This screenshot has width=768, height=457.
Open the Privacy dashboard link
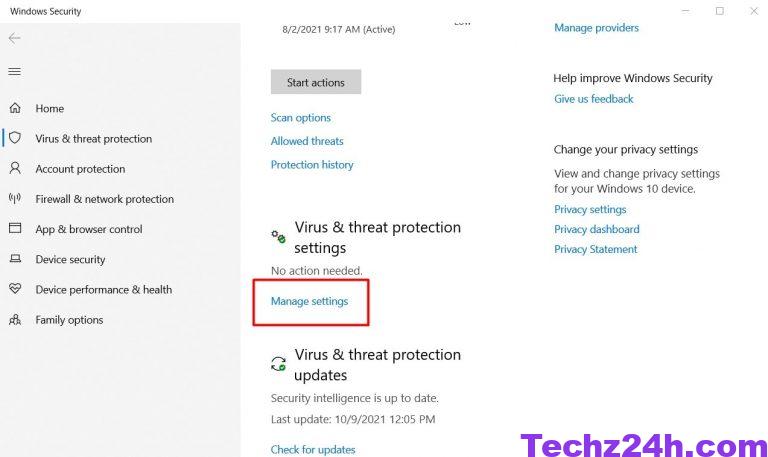click(597, 229)
